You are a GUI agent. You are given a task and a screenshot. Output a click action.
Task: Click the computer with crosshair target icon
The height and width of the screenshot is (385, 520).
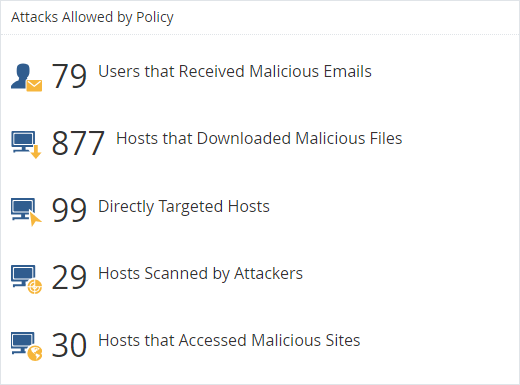click(26, 279)
